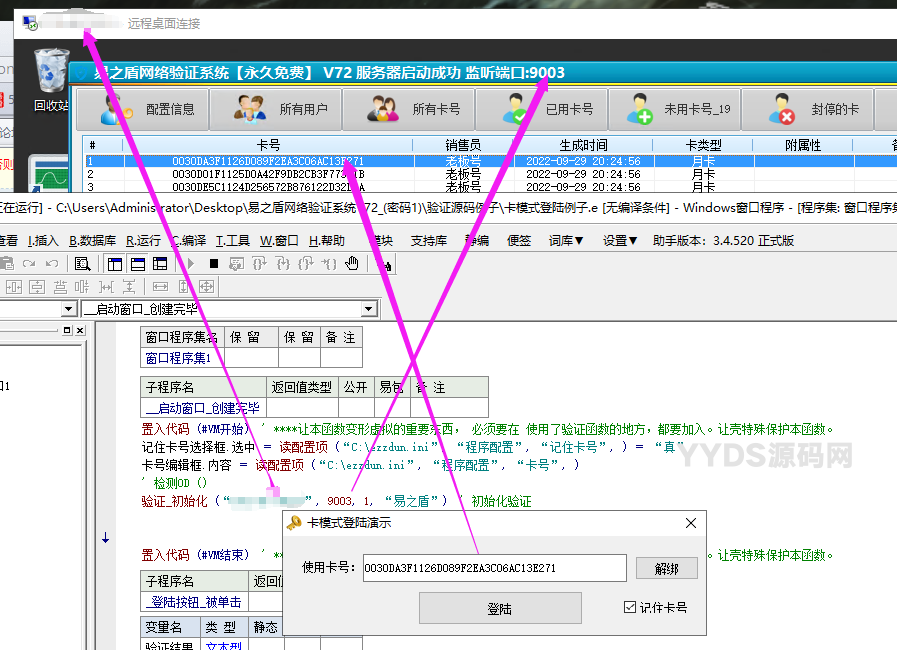
Task: Click the 生成时间 column header
Action: pos(583,146)
